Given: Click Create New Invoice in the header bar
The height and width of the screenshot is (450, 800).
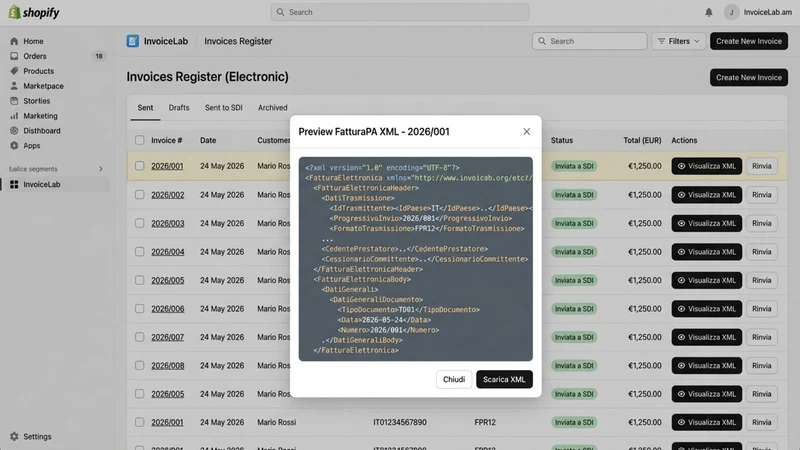Looking at the screenshot, I should tap(748, 41).
